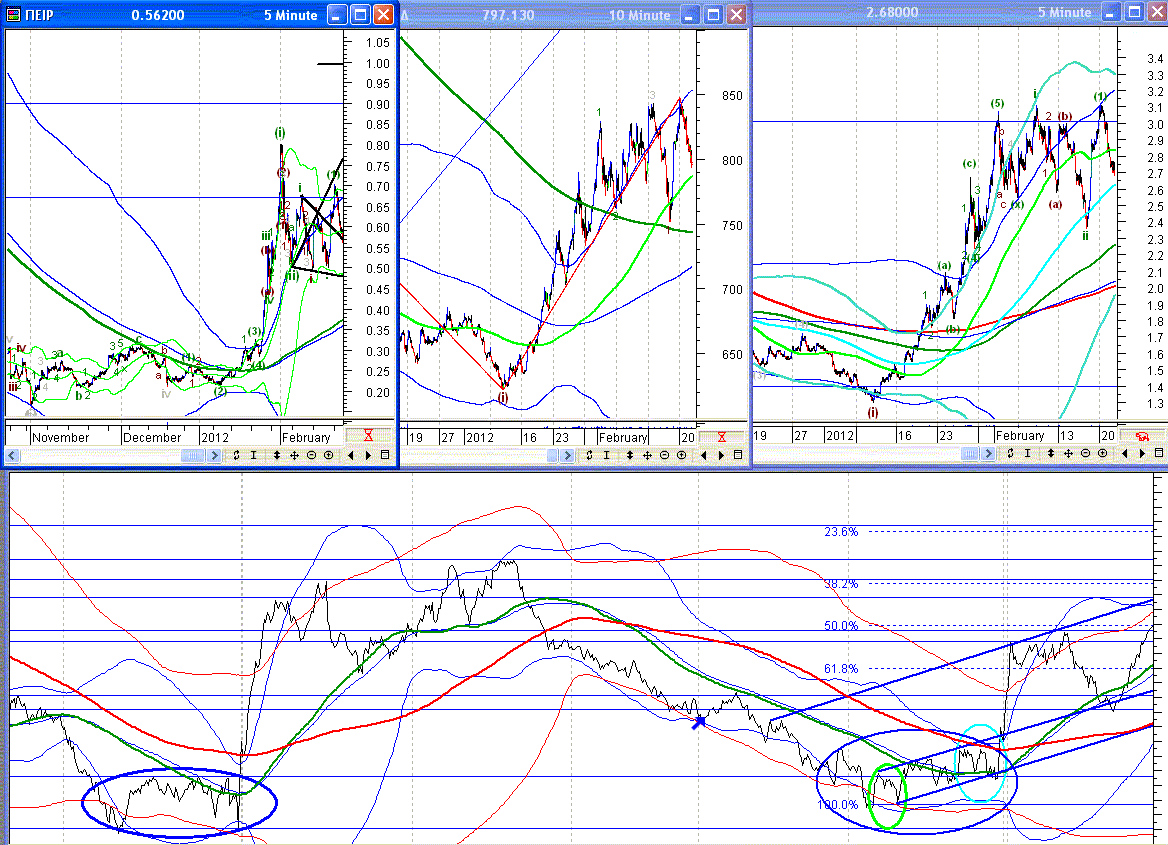Click the 61.8% Fibonacci level label

[x=841, y=668]
